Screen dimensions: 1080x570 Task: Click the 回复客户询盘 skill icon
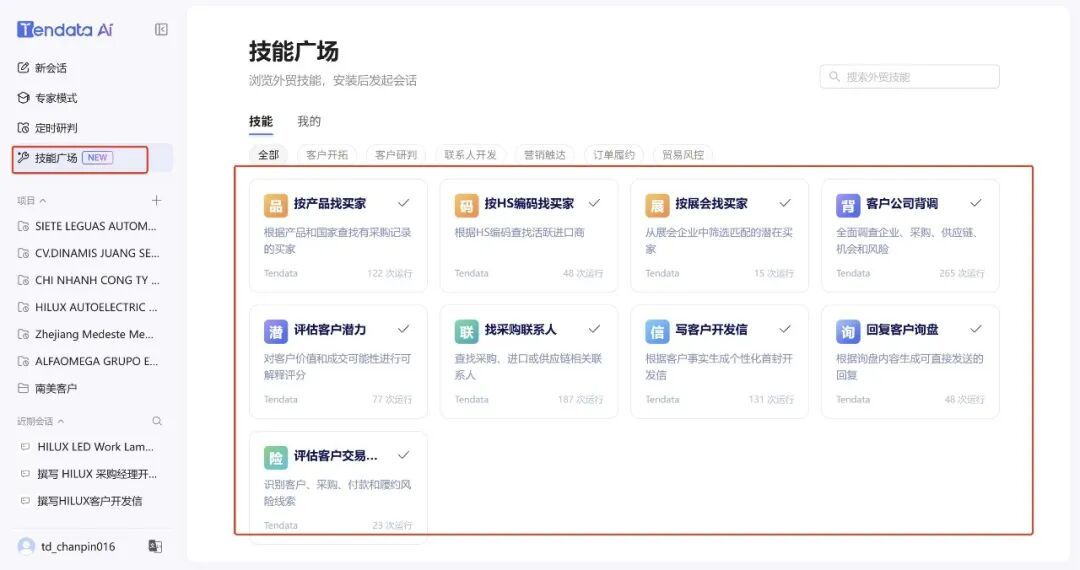(x=848, y=331)
